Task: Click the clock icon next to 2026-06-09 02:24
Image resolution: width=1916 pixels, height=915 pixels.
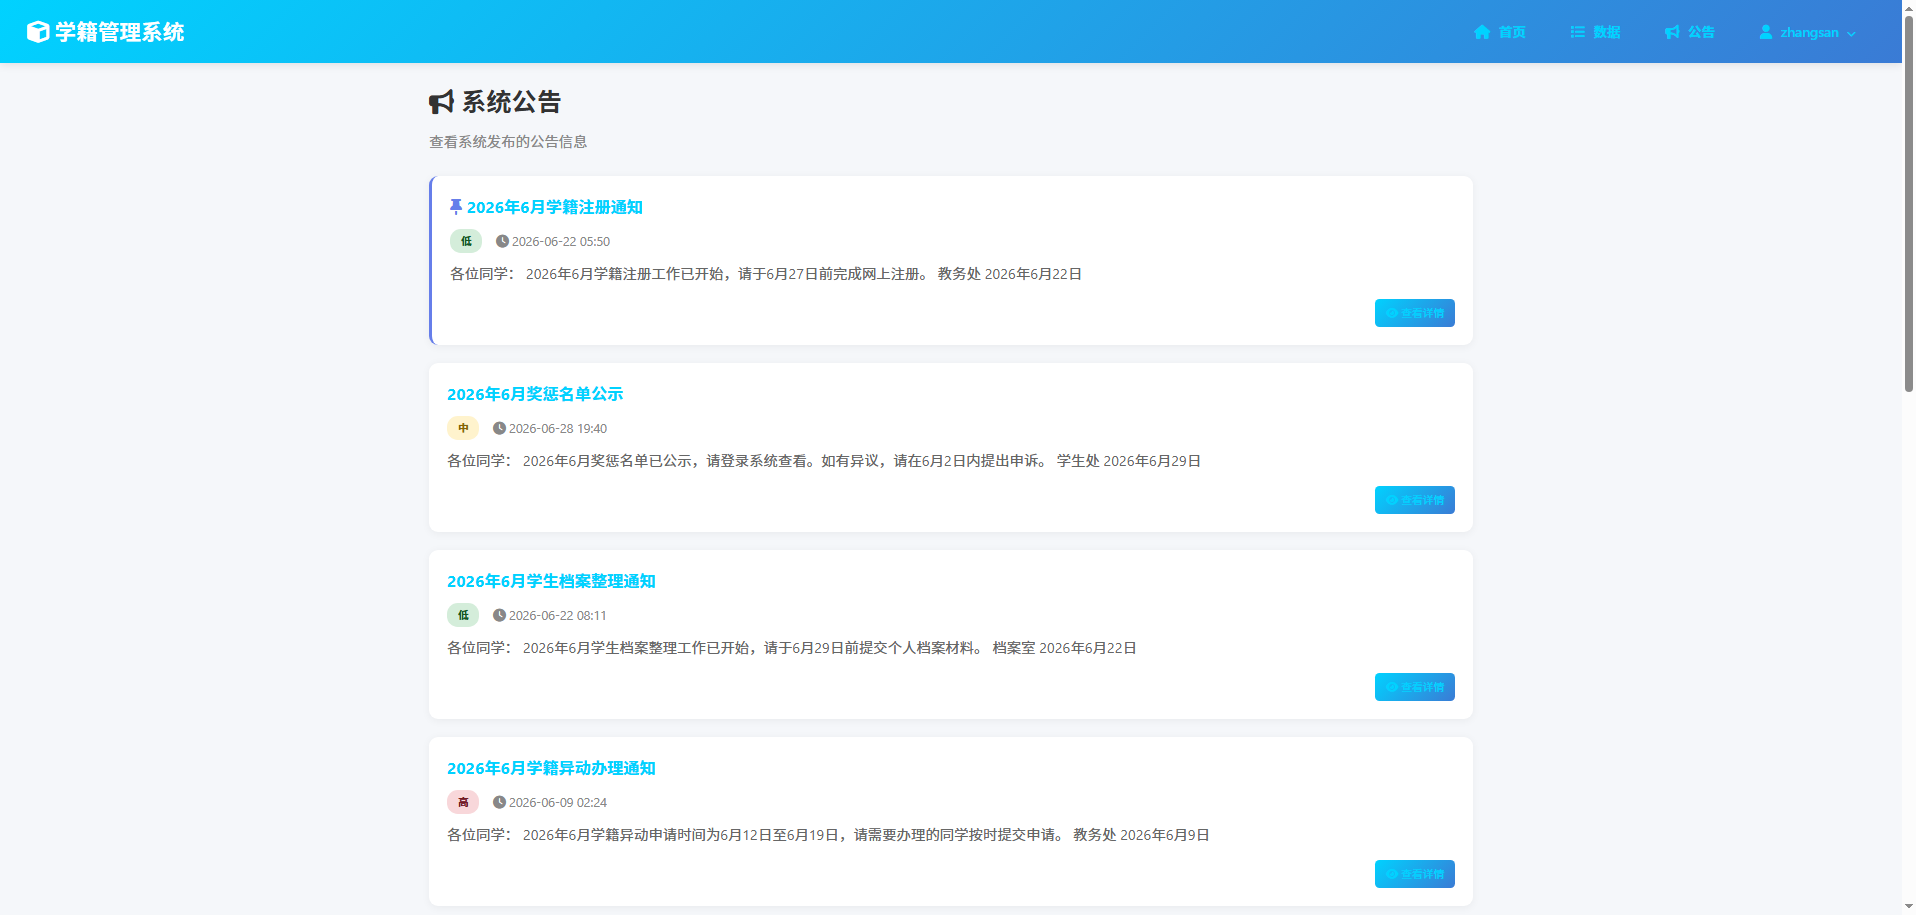Action: pyautogui.click(x=499, y=802)
